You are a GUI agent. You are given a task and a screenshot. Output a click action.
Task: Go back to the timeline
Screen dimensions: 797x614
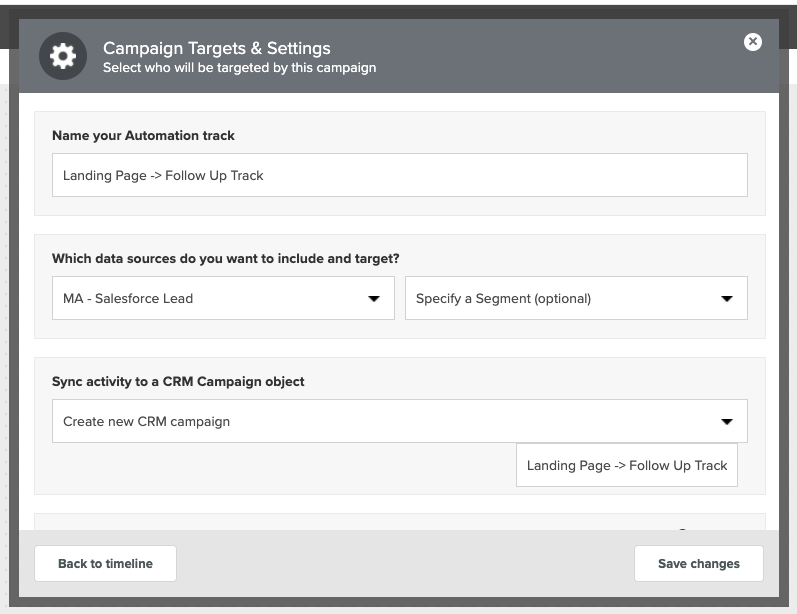click(x=105, y=563)
